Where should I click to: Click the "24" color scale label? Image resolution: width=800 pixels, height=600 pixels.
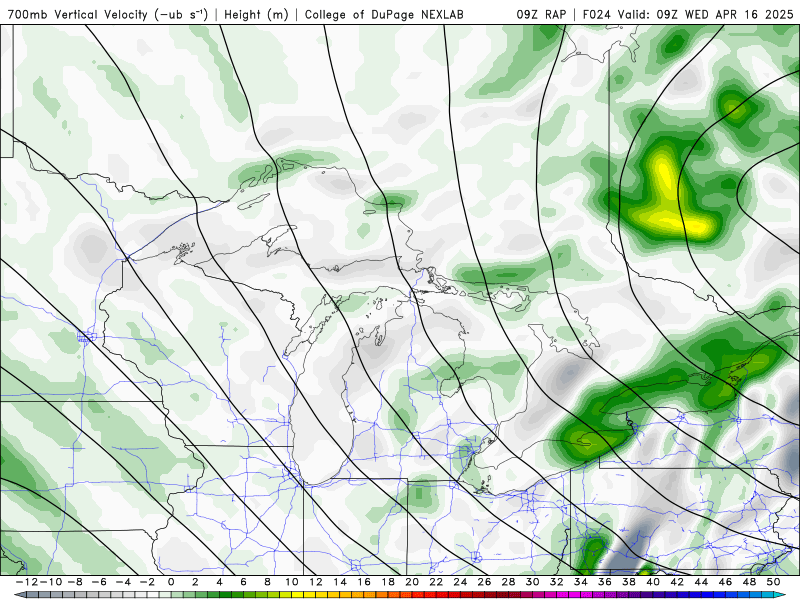coord(460,582)
